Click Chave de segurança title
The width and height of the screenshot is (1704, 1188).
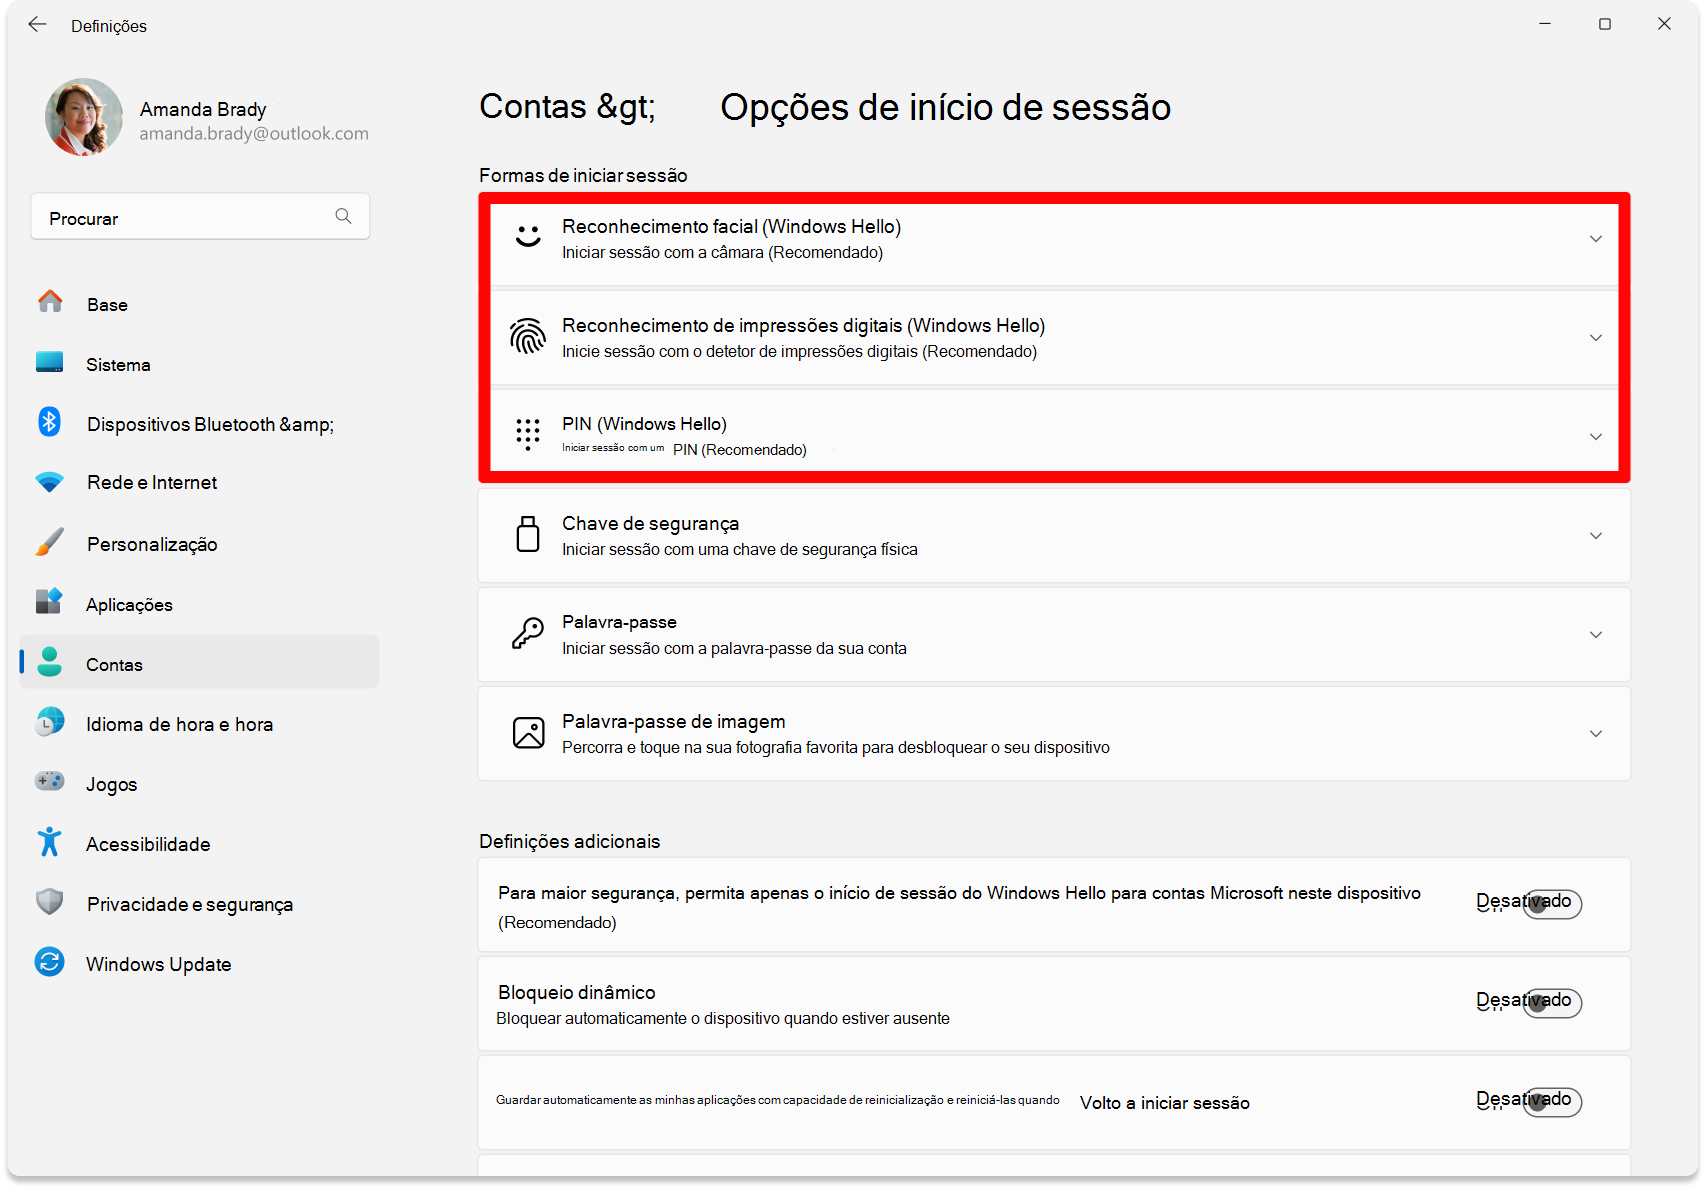point(650,523)
